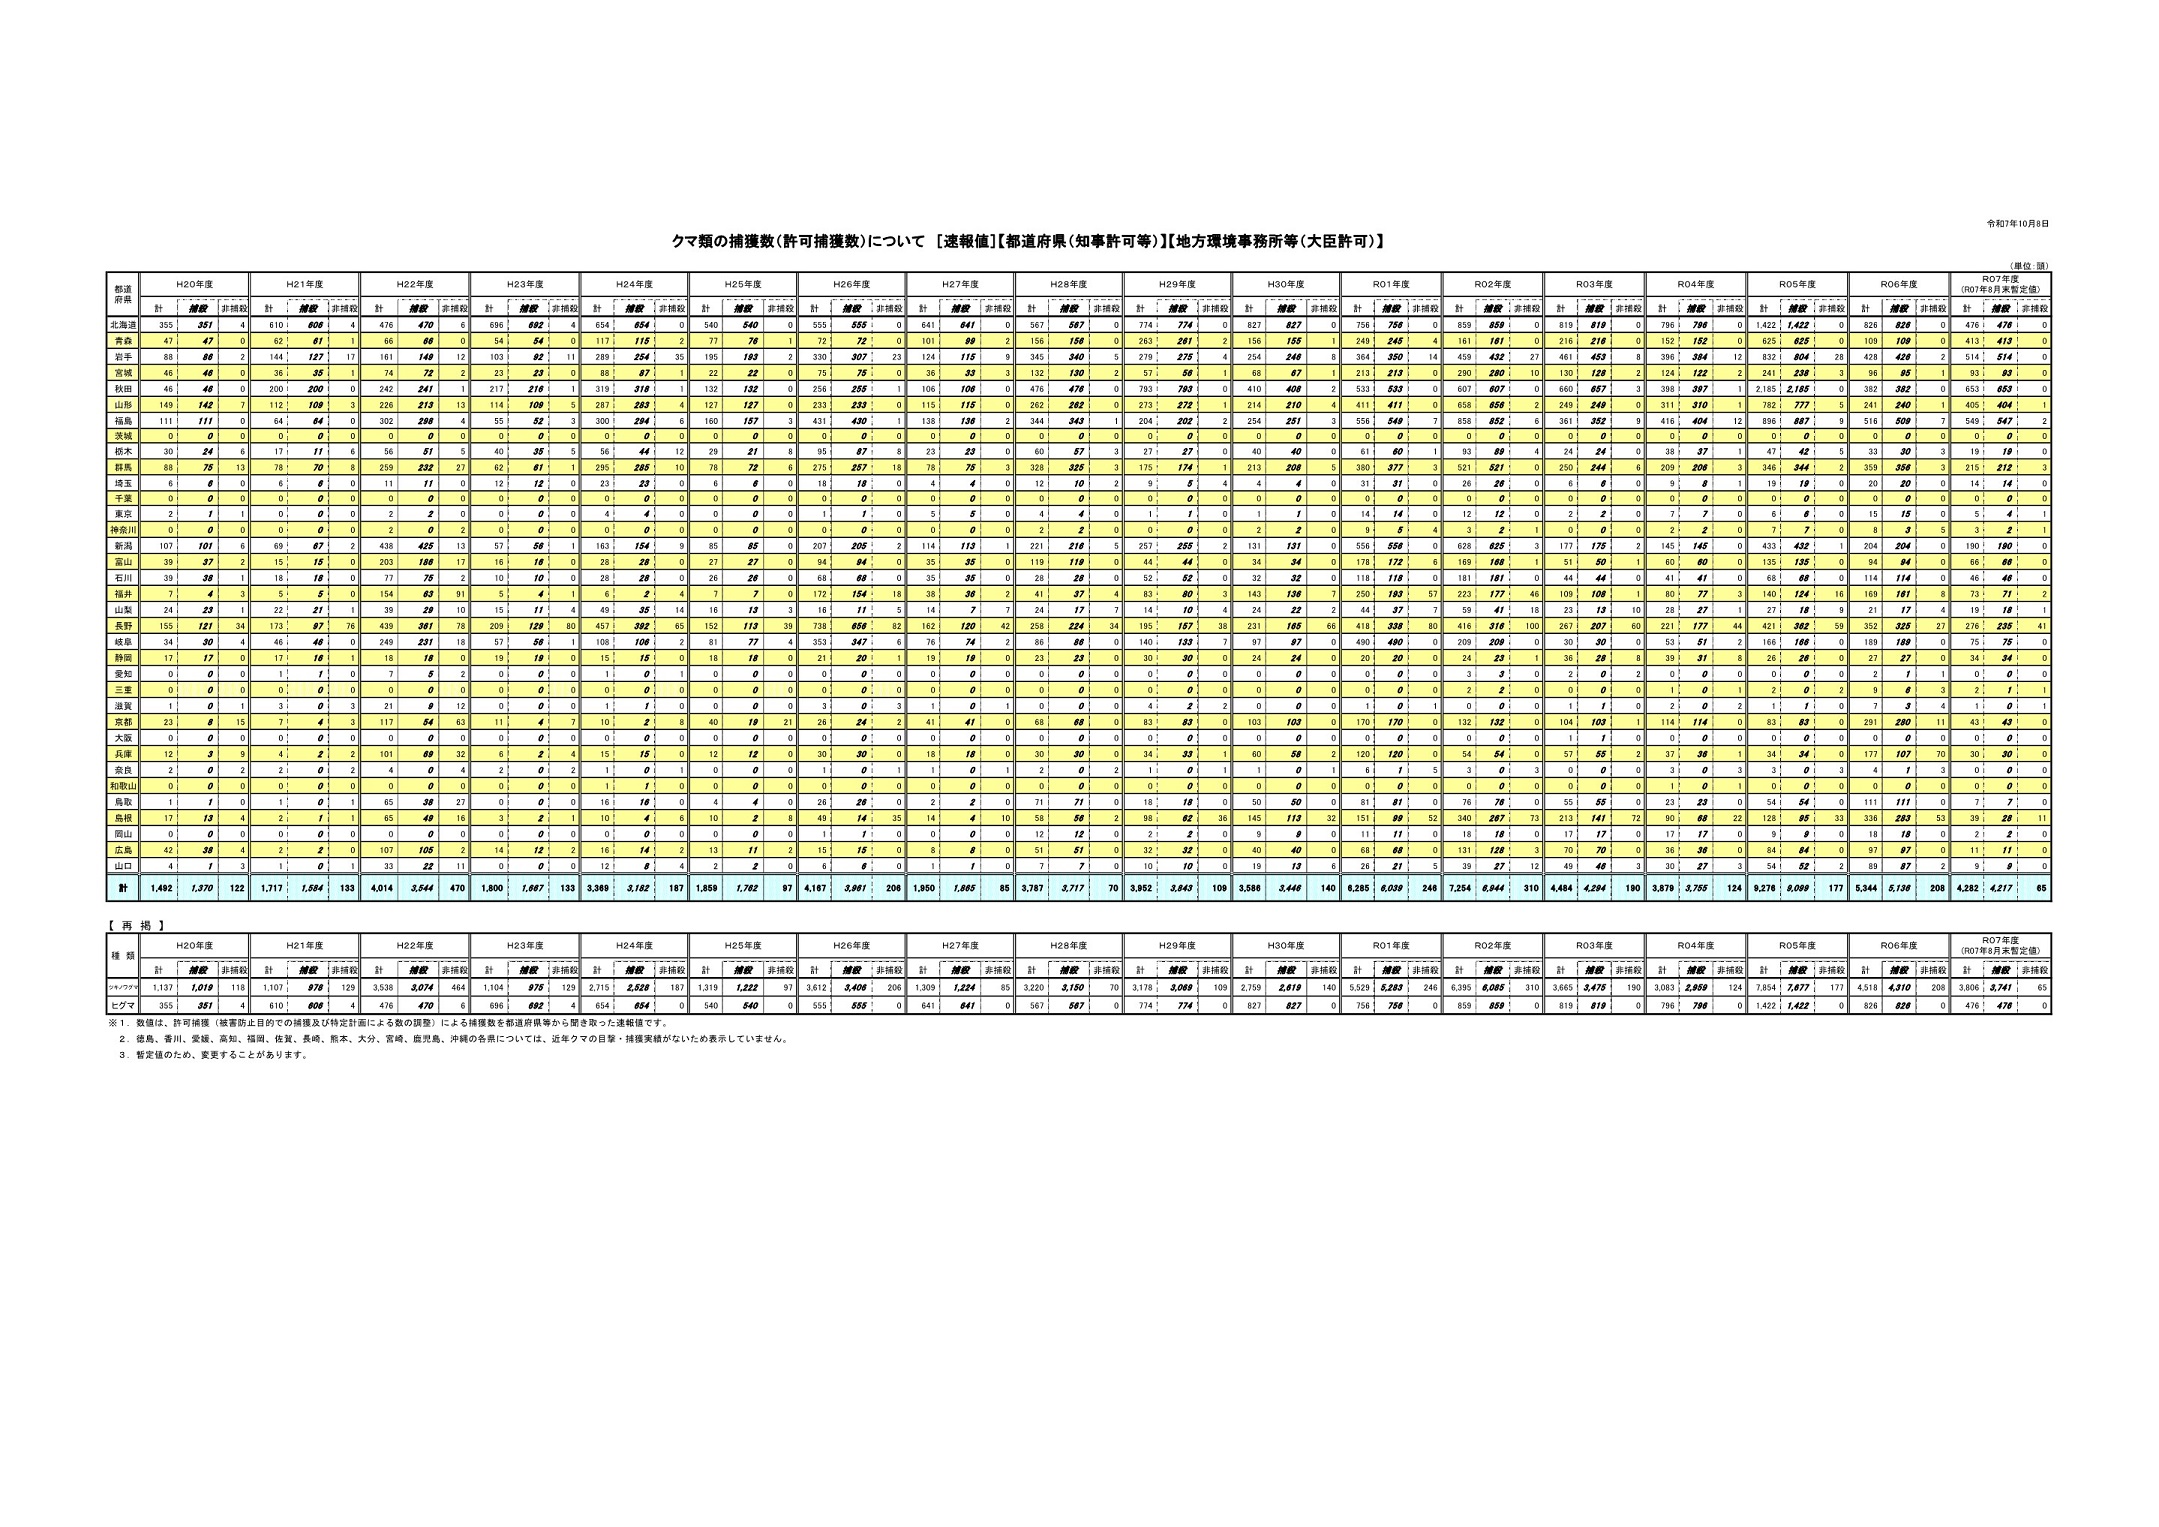The height and width of the screenshot is (1527, 2159).
Task: Click footnote 3 about 暫定値
Action: pyautogui.click(x=215, y=1055)
